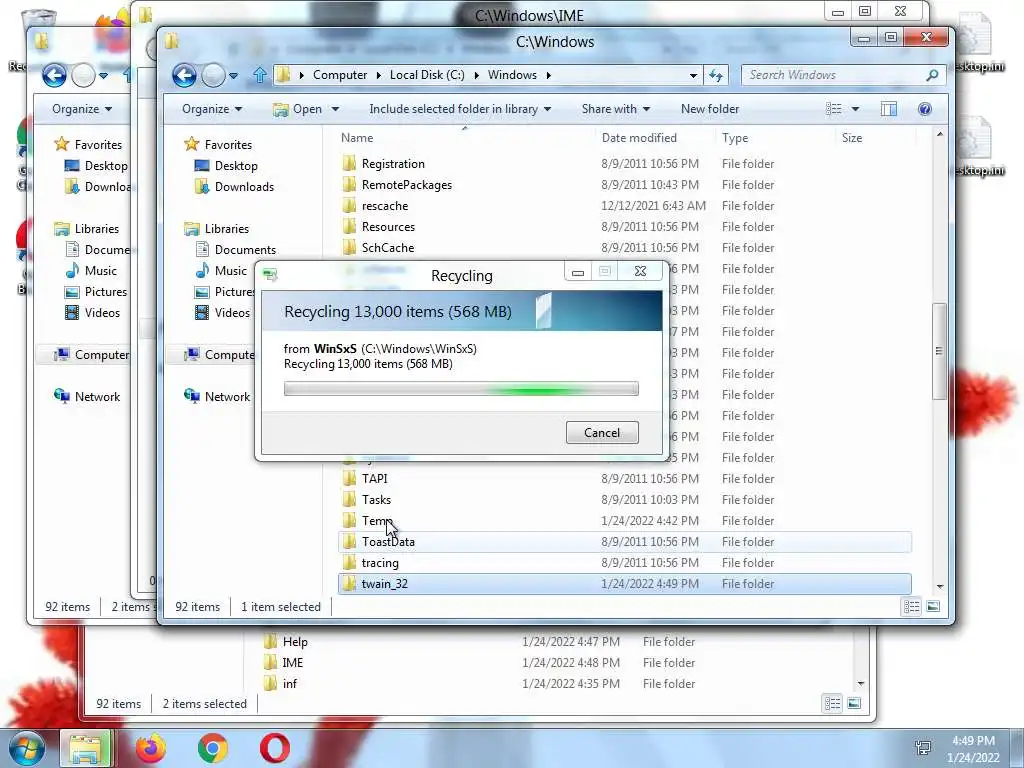The height and width of the screenshot is (768, 1024).
Task: Select the IME folder in bottom window
Action: (293, 663)
